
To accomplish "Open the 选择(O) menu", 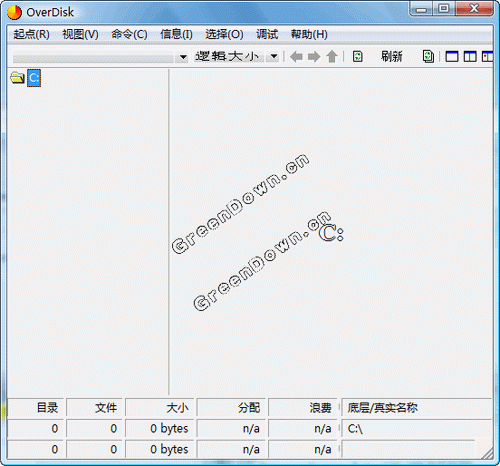I will tap(224, 34).
